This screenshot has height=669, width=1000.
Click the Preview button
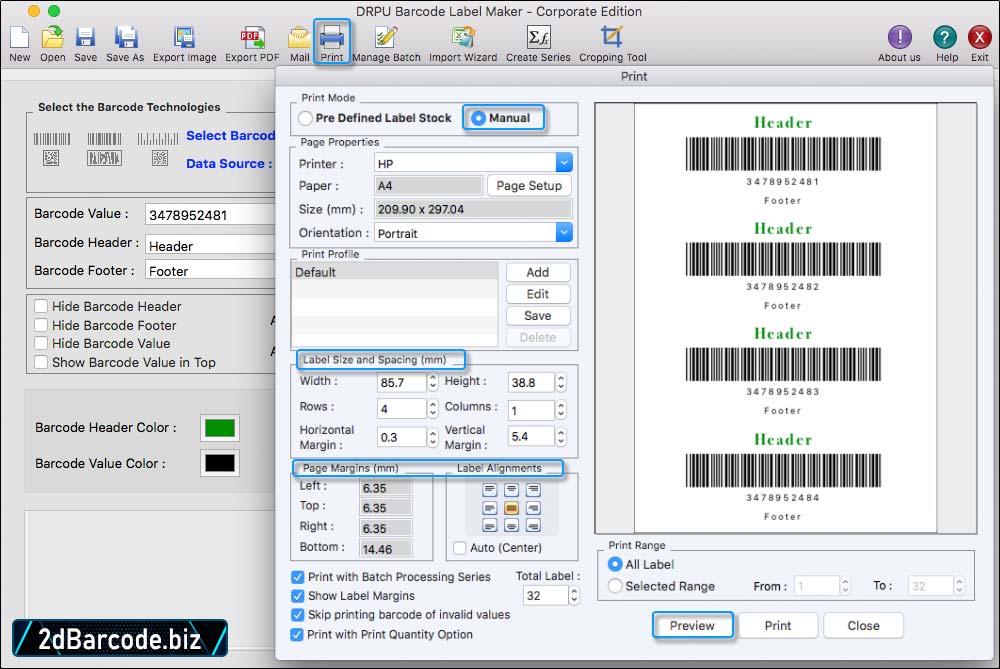point(692,626)
